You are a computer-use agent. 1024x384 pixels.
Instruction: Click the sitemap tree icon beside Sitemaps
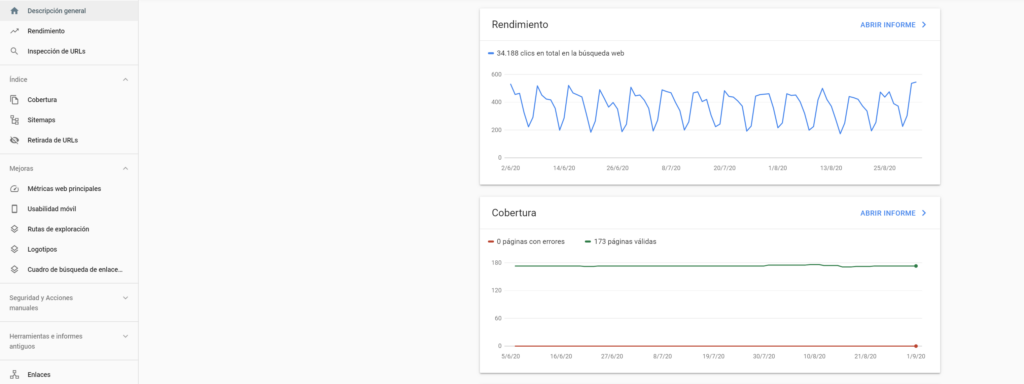click(14, 120)
